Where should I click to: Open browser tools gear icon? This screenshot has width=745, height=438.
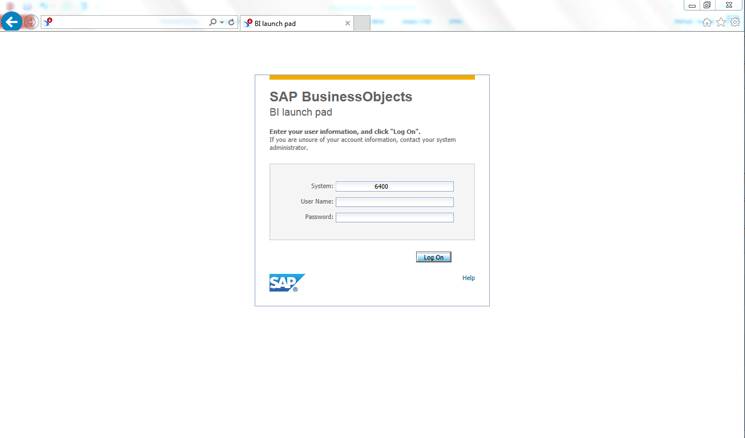735,22
